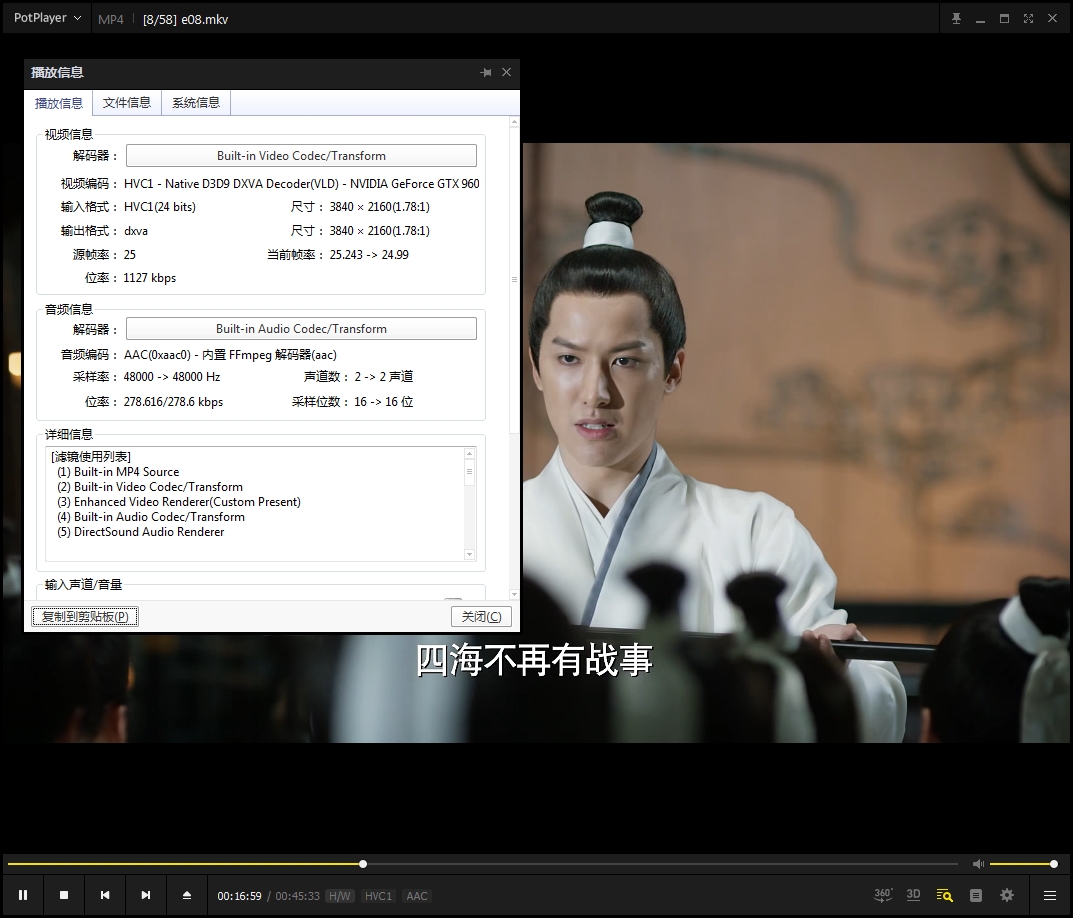
Task: Skip to previous file button
Action: pos(105,895)
